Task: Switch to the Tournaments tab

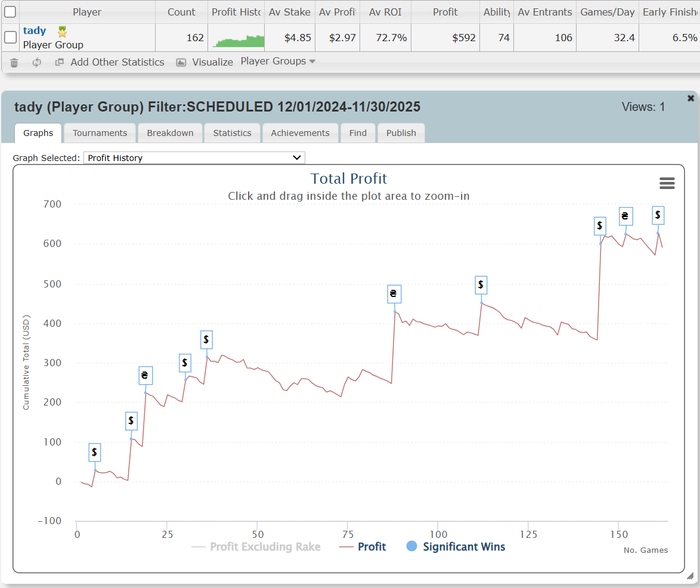Action: (100, 133)
